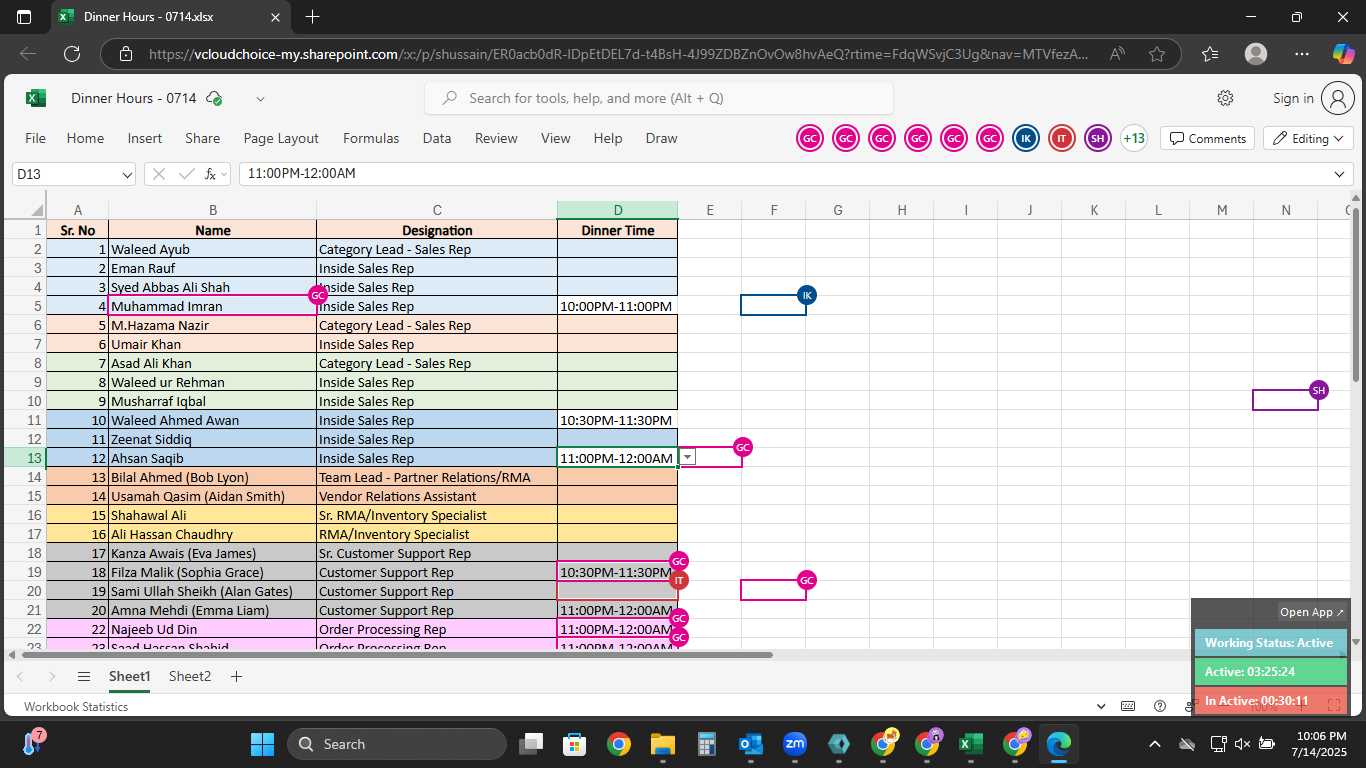The image size is (1366, 768).
Task: Add this page to favorites star icon
Action: 1157,54
